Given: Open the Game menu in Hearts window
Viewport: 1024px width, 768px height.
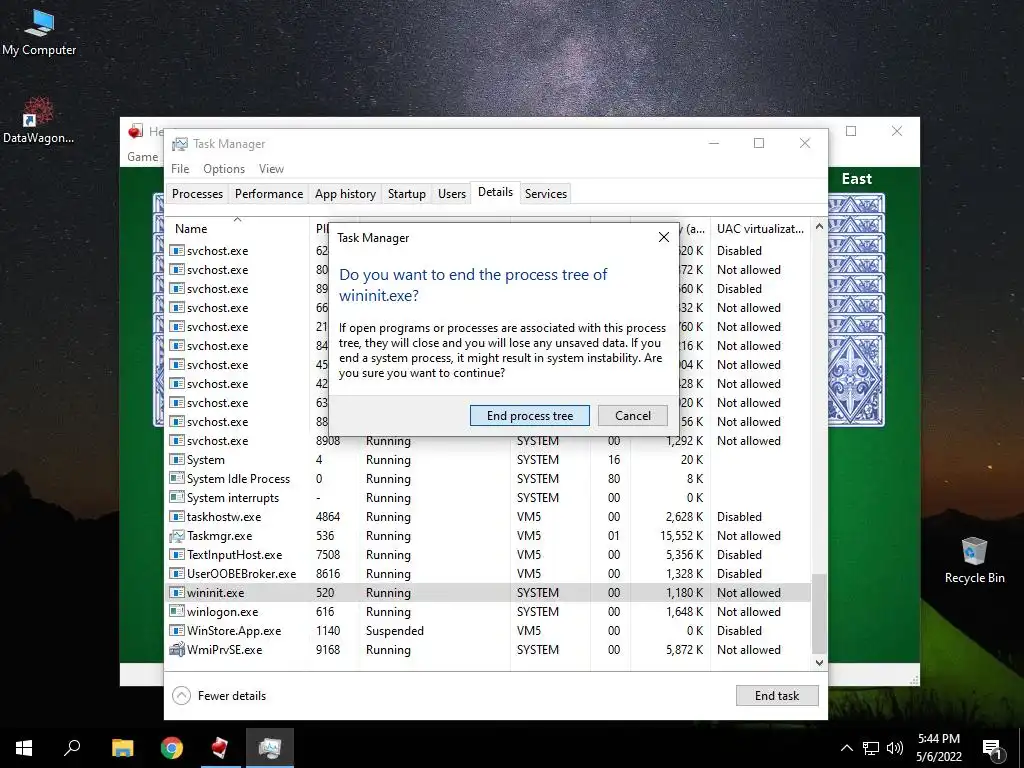Looking at the screenshot, I should tap(142, 157).
